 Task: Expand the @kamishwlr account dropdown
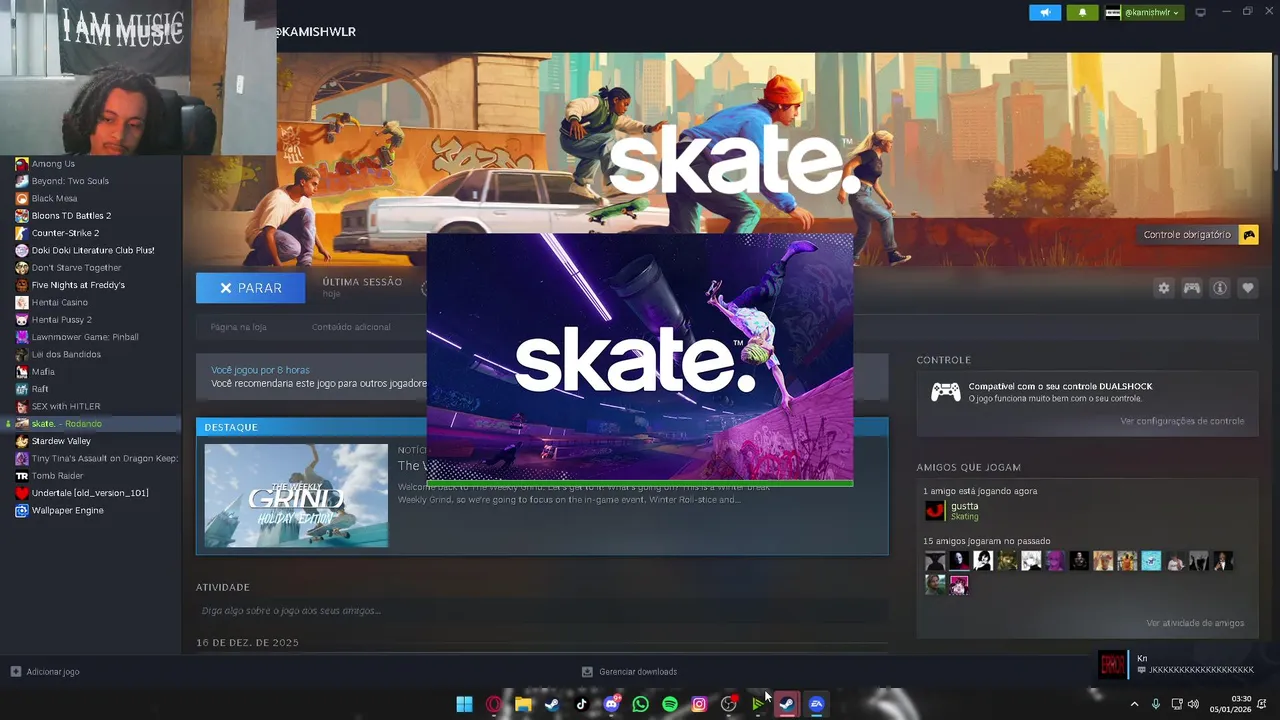(1143, 12)
